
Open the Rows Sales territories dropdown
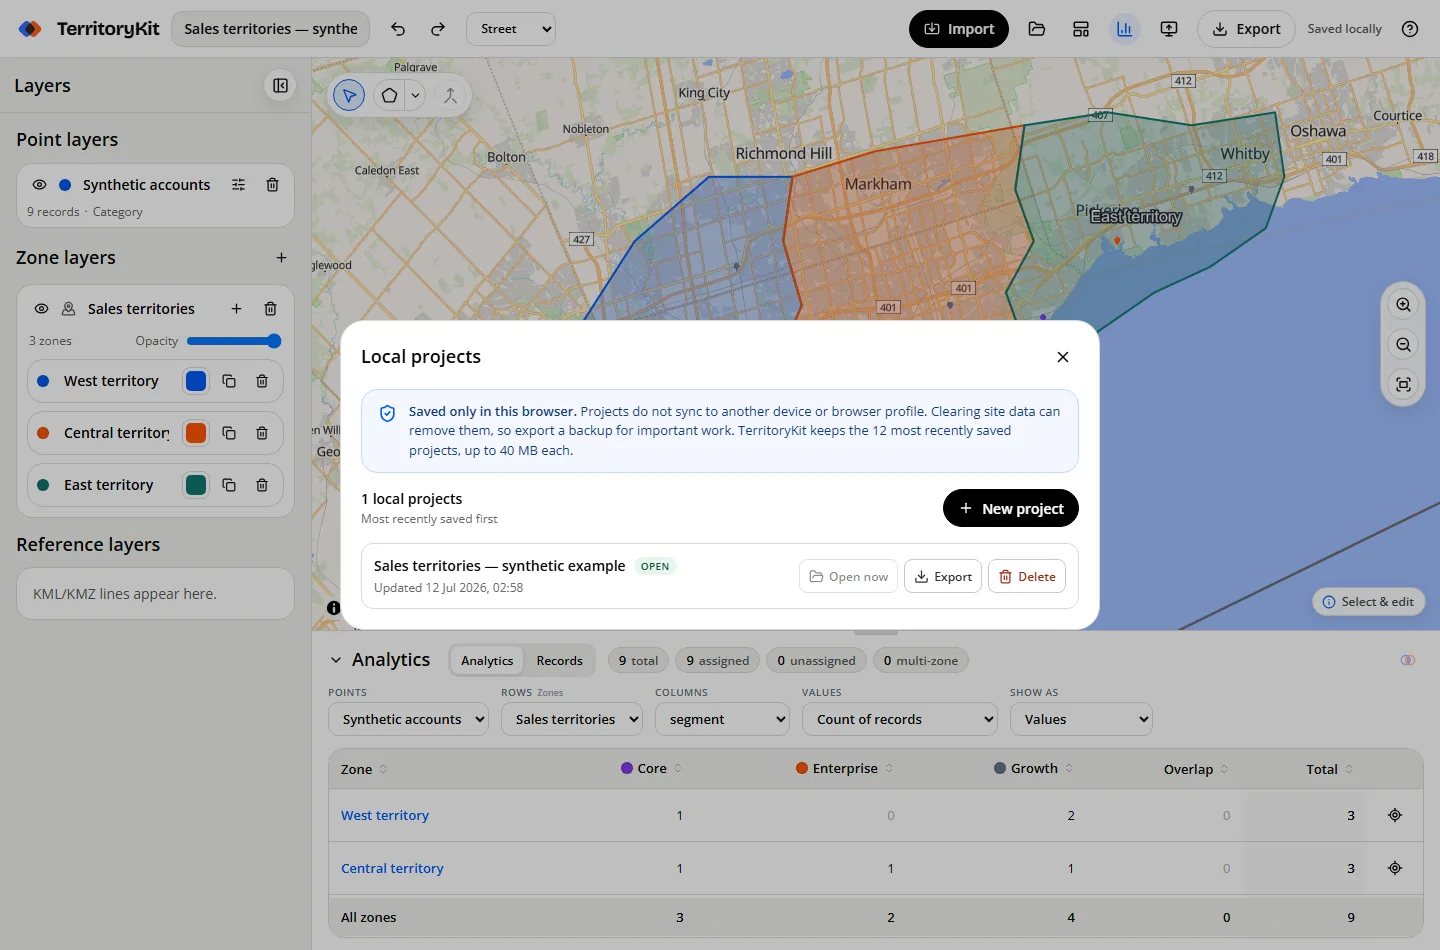[x=572, y=719]
